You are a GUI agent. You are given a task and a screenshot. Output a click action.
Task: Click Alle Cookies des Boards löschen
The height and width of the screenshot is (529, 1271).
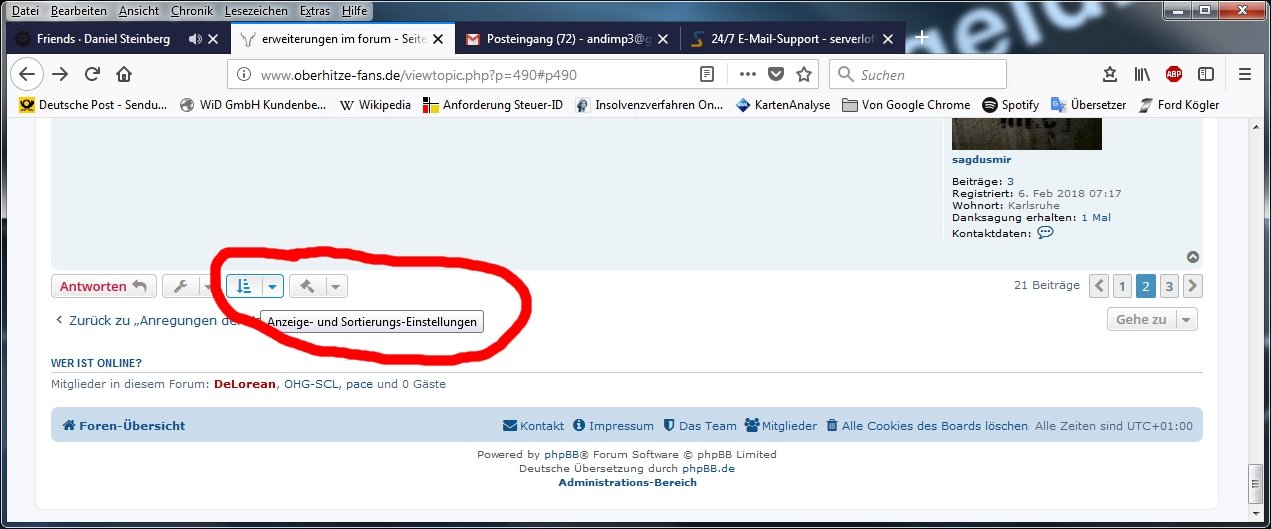[927, 425]
